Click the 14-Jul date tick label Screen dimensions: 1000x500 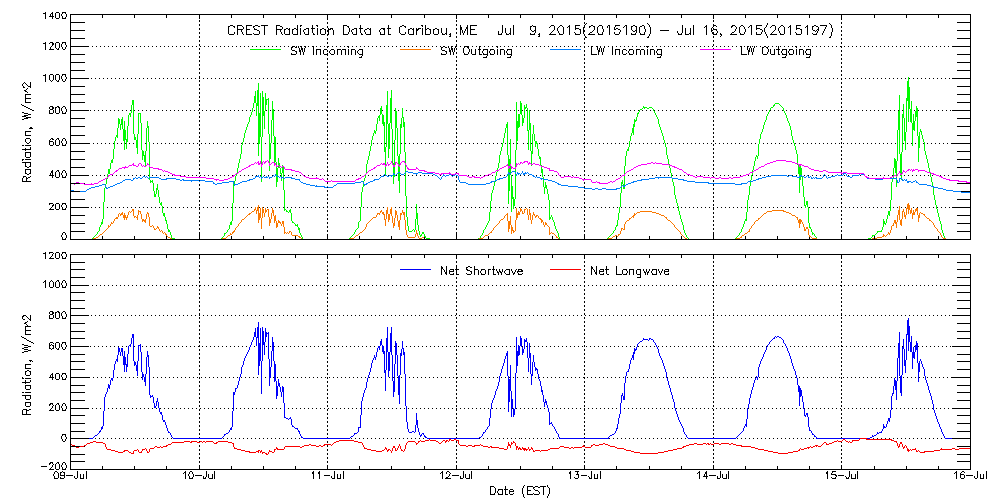point(713,476)
